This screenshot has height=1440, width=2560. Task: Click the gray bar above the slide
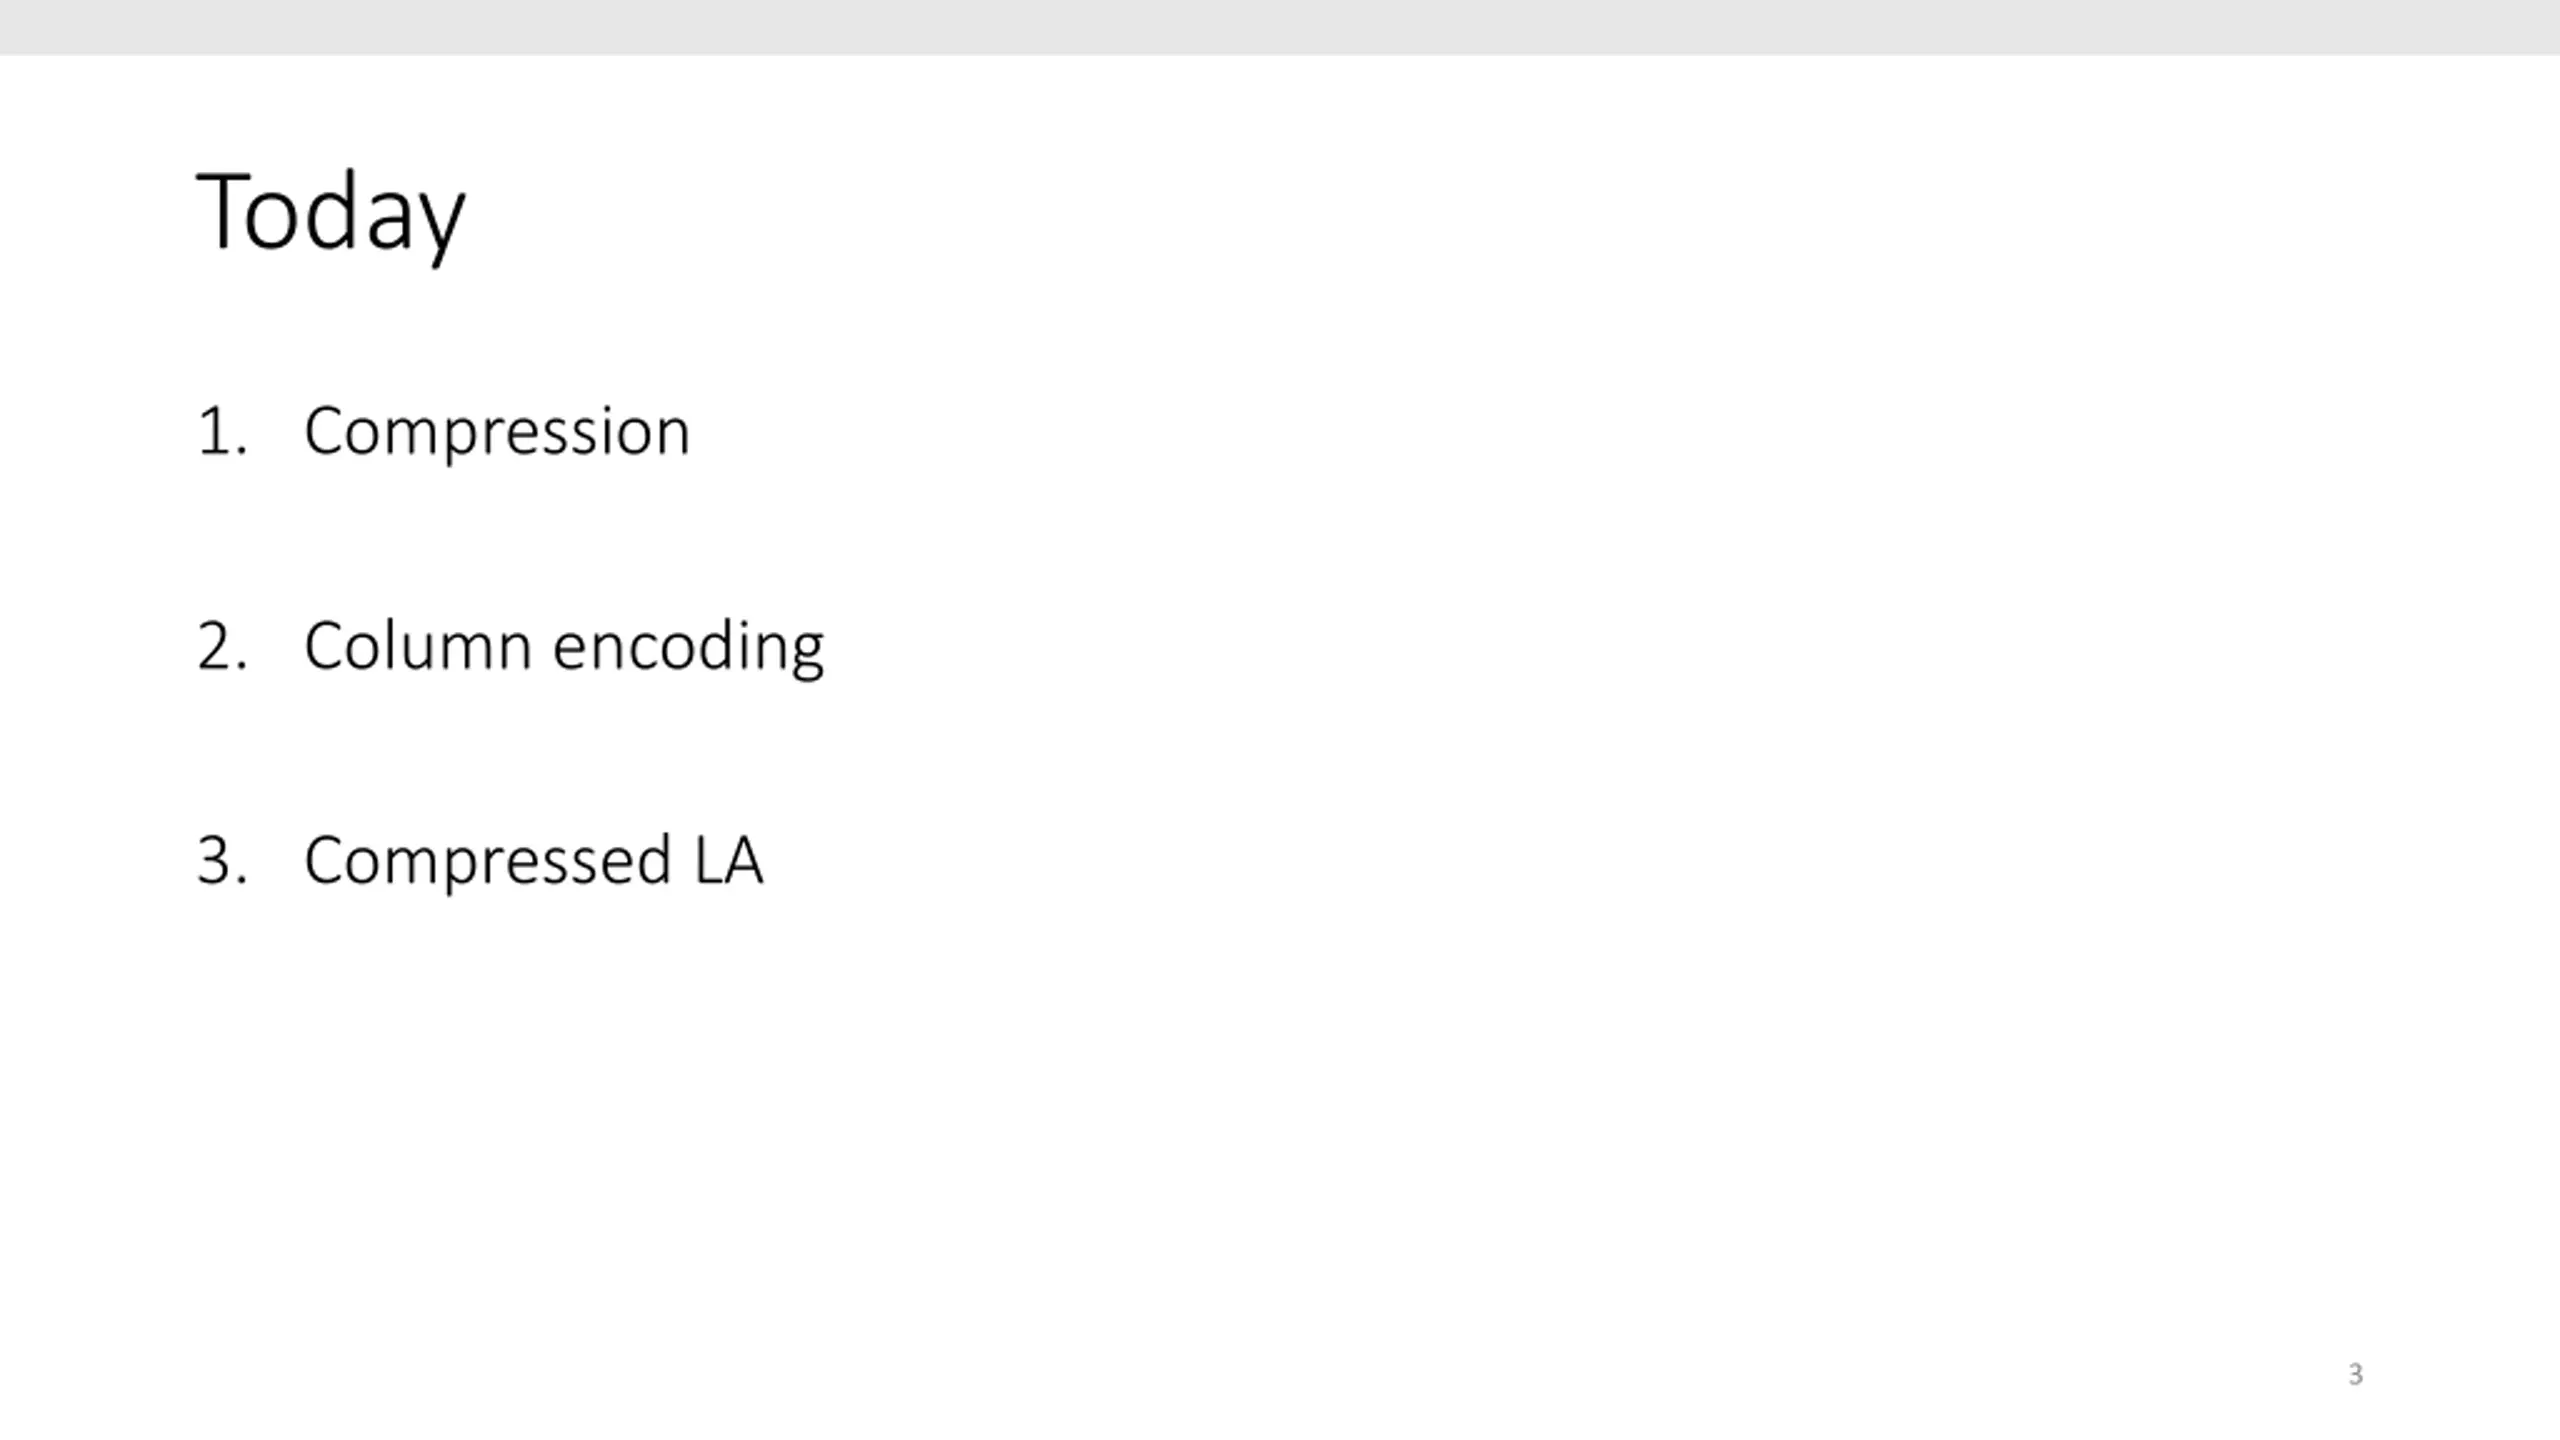coord(1280,27)
